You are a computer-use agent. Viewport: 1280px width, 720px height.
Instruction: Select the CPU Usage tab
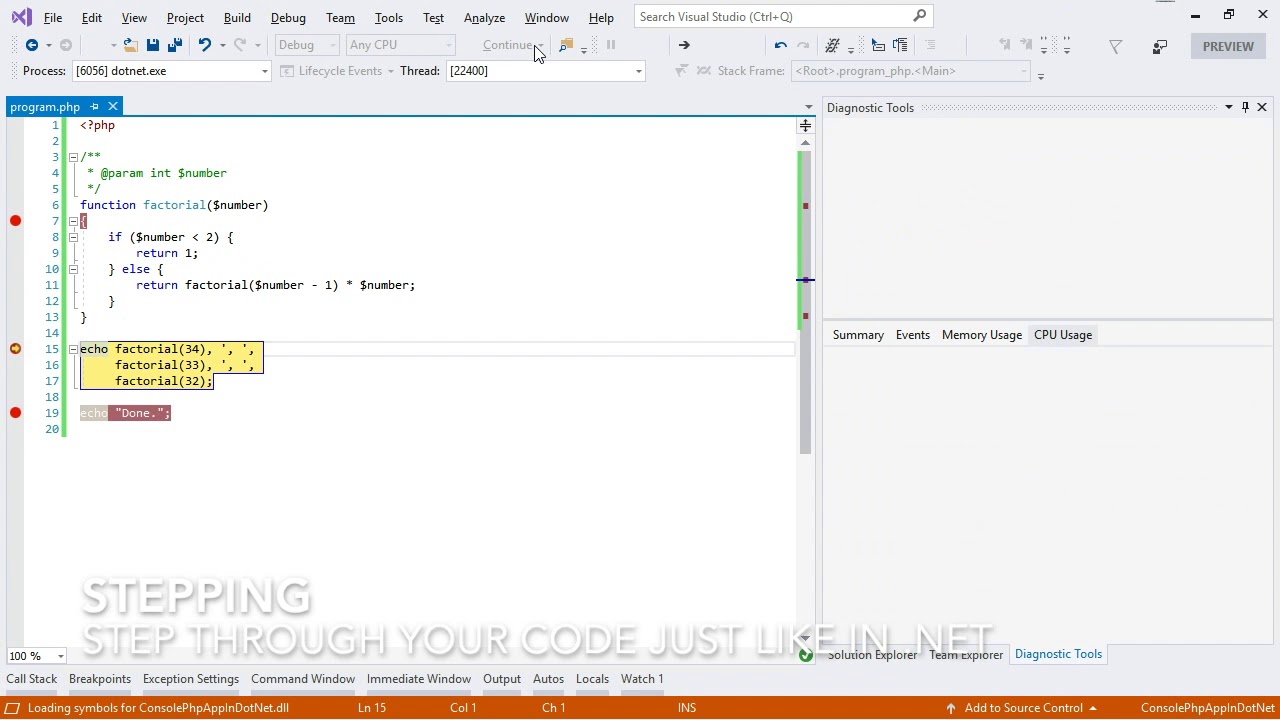(1063, 335)
